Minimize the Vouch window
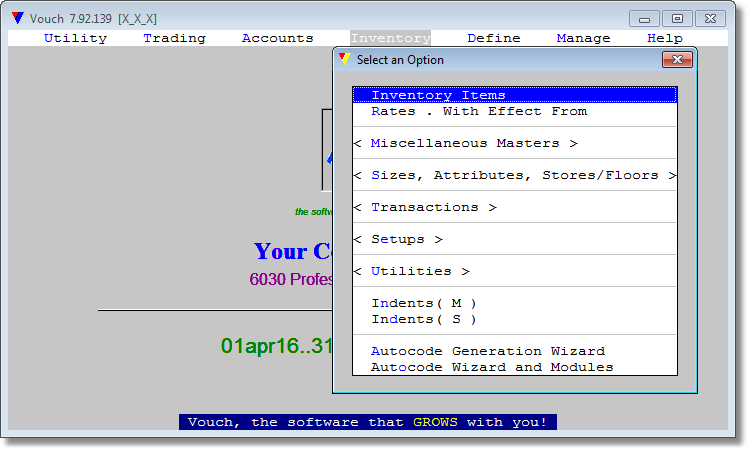Screen dimensions: 748x450 click(644, 19)
